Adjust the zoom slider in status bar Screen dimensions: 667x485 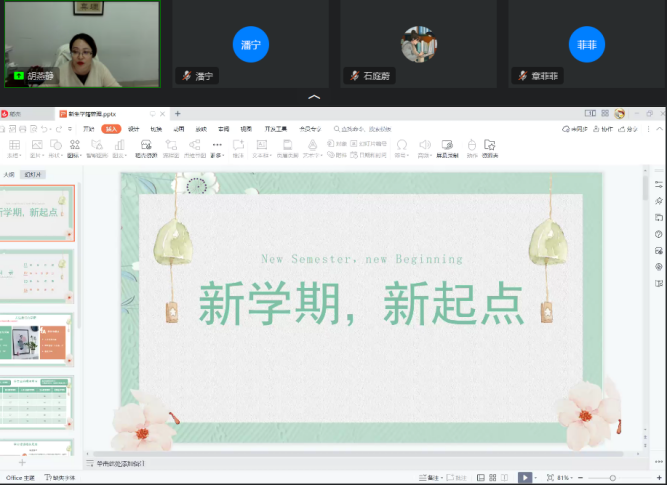(613, 478)
